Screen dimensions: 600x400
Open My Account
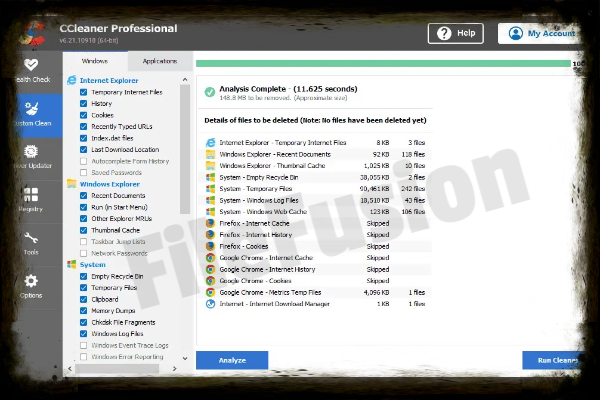541,33
